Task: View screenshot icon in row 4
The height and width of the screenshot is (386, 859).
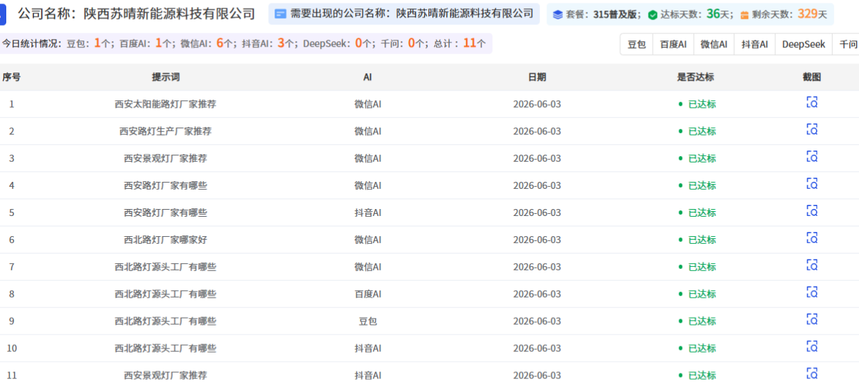Action: coord(812,184)
